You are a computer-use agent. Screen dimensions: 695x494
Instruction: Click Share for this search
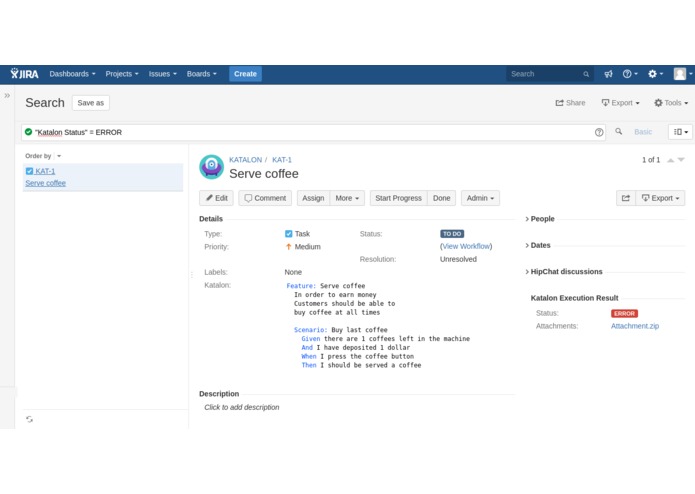click(570, 103)
